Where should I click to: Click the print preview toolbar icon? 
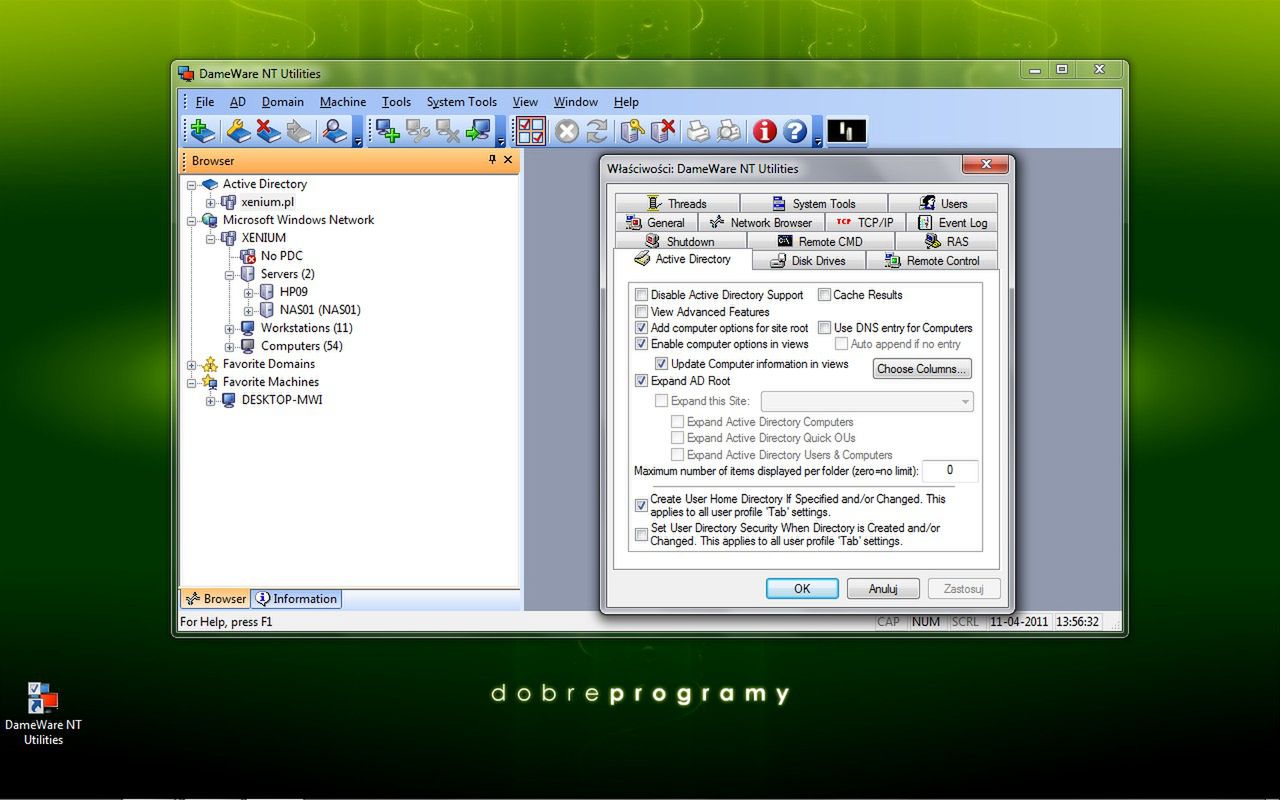pyautogui.click(x=729, y=131)
